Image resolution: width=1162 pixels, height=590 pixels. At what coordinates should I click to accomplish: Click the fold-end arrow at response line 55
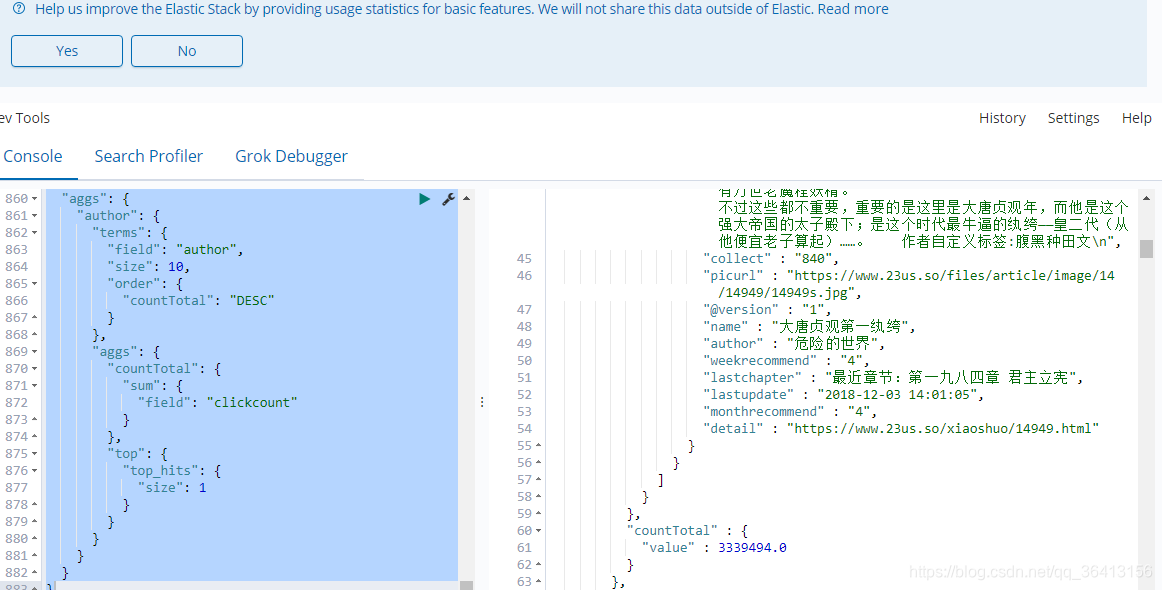539,445
